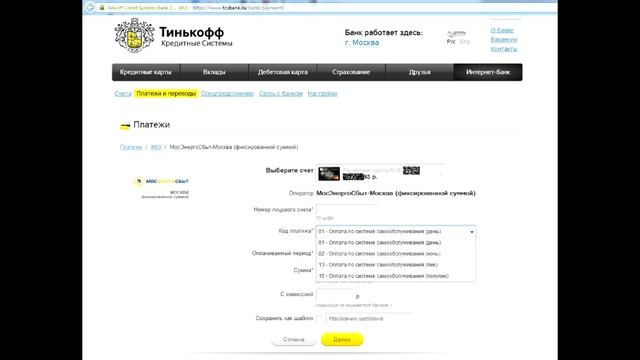Choose option 13 (пик) in dropdown list
The height and width of the screenshot is (360, 640).
click(x=396, y=264)
